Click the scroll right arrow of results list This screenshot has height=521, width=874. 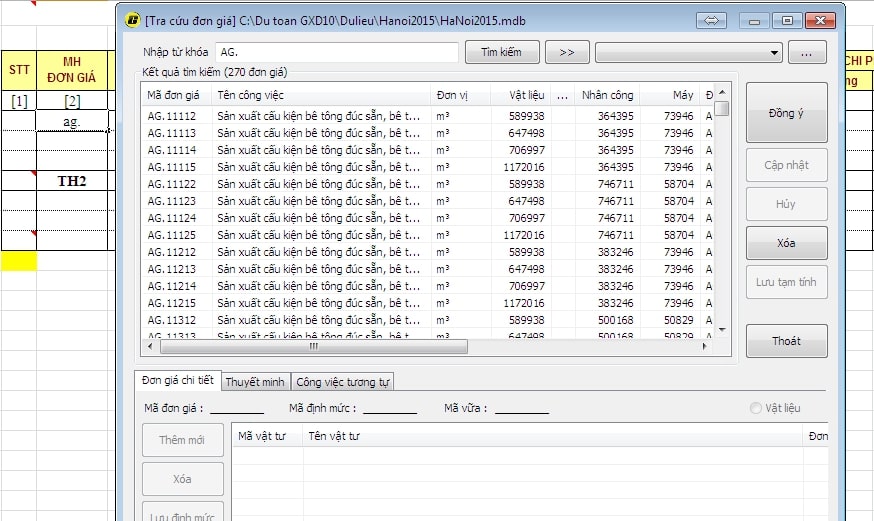pyautogui.click(x=705, y=347)
